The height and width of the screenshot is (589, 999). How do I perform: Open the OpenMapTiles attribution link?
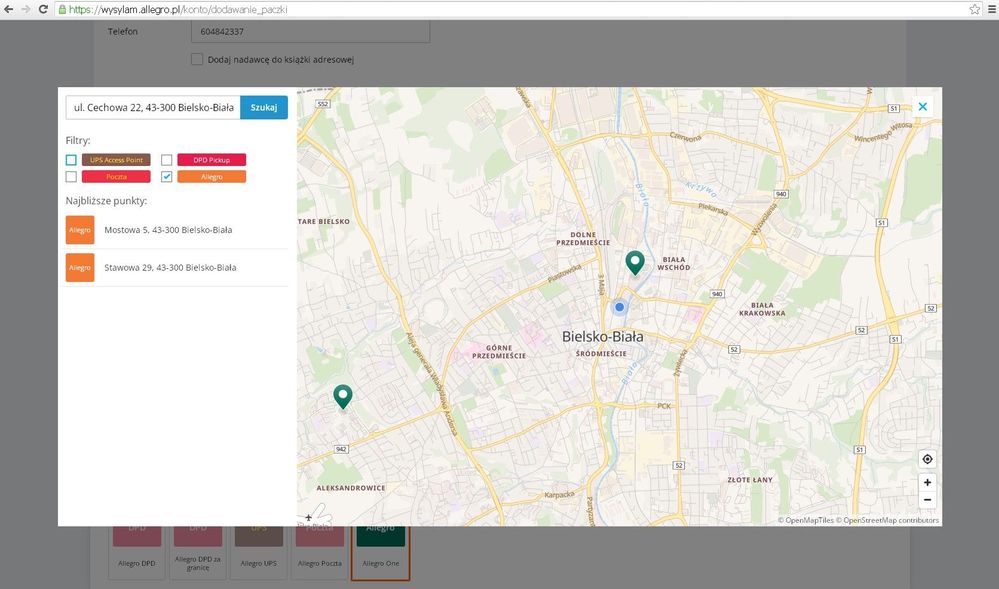pos(805,520)
